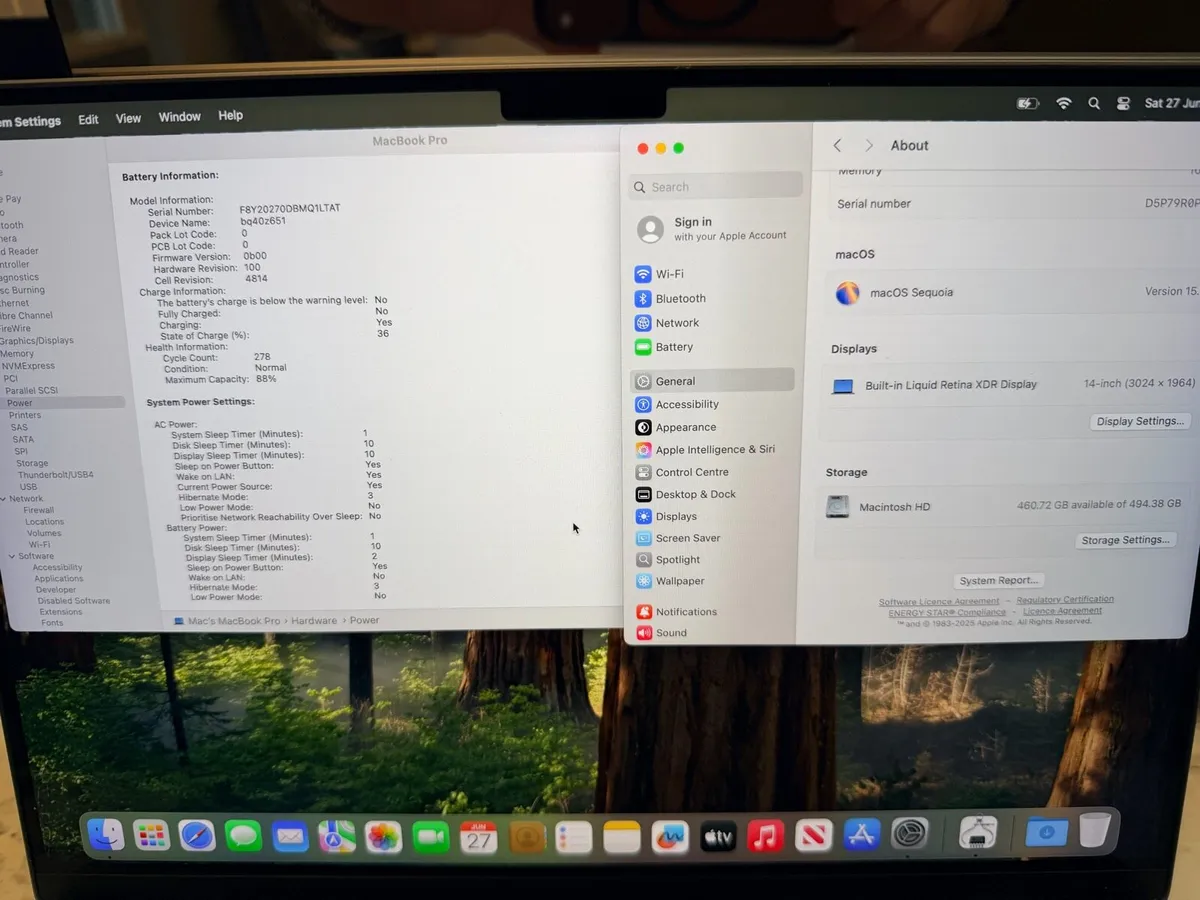The width and height of the screenshot is (1200, 900).
Task: Open the Regulatory Certification link
Action: (x=1065, y=600)
